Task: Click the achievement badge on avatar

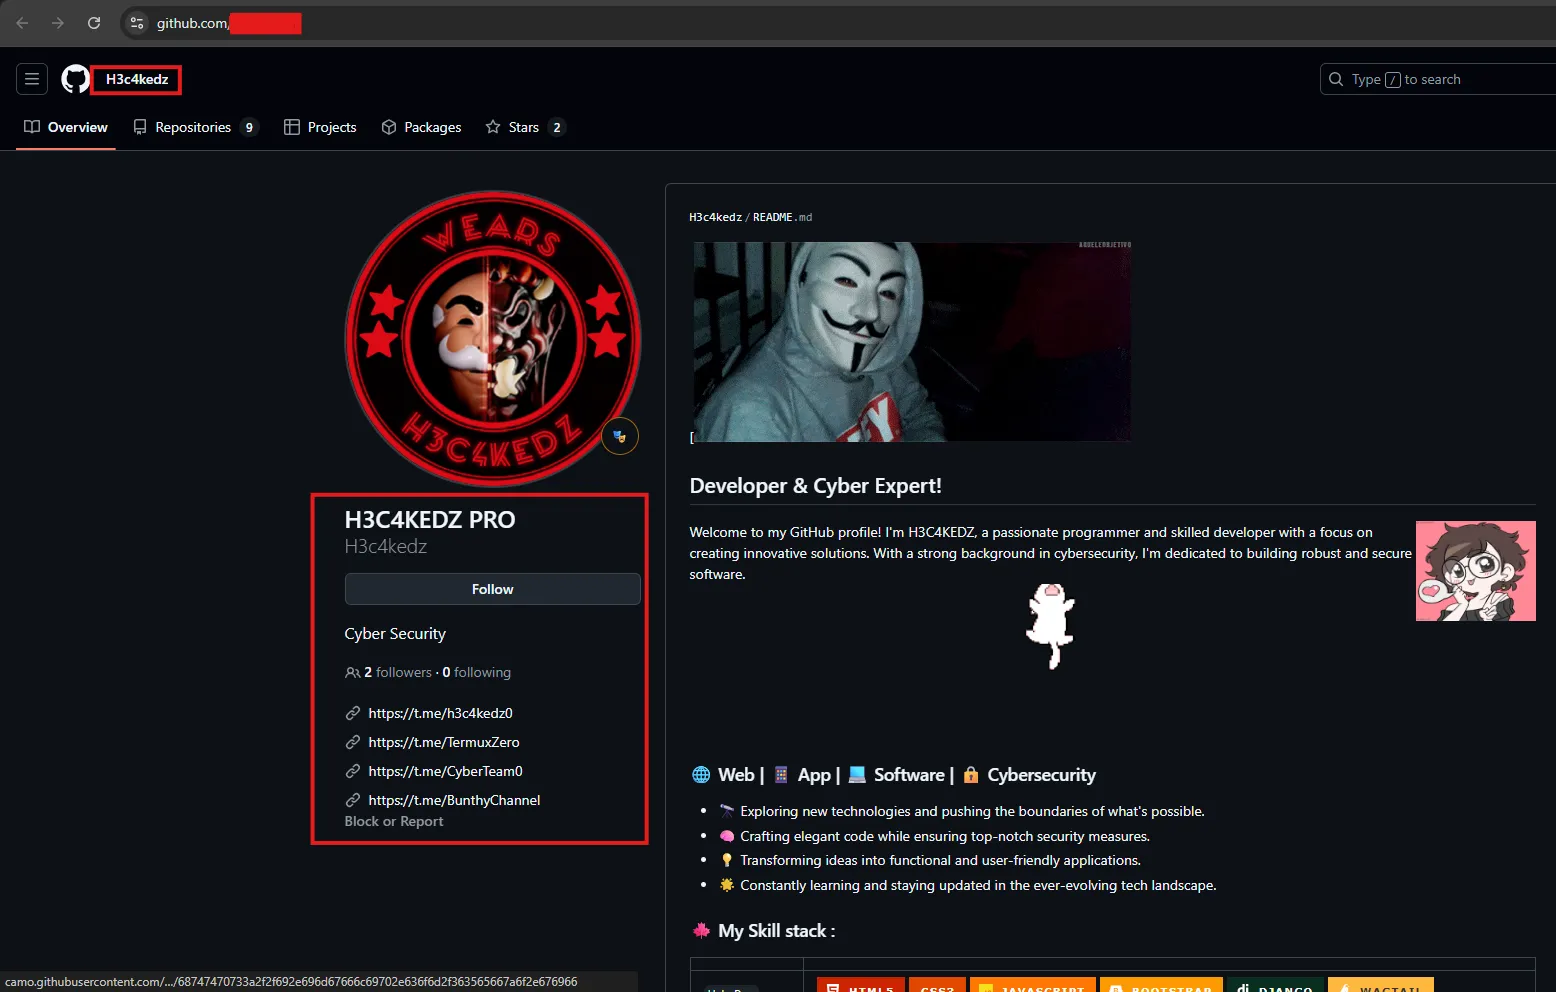Action: [620, 436]
